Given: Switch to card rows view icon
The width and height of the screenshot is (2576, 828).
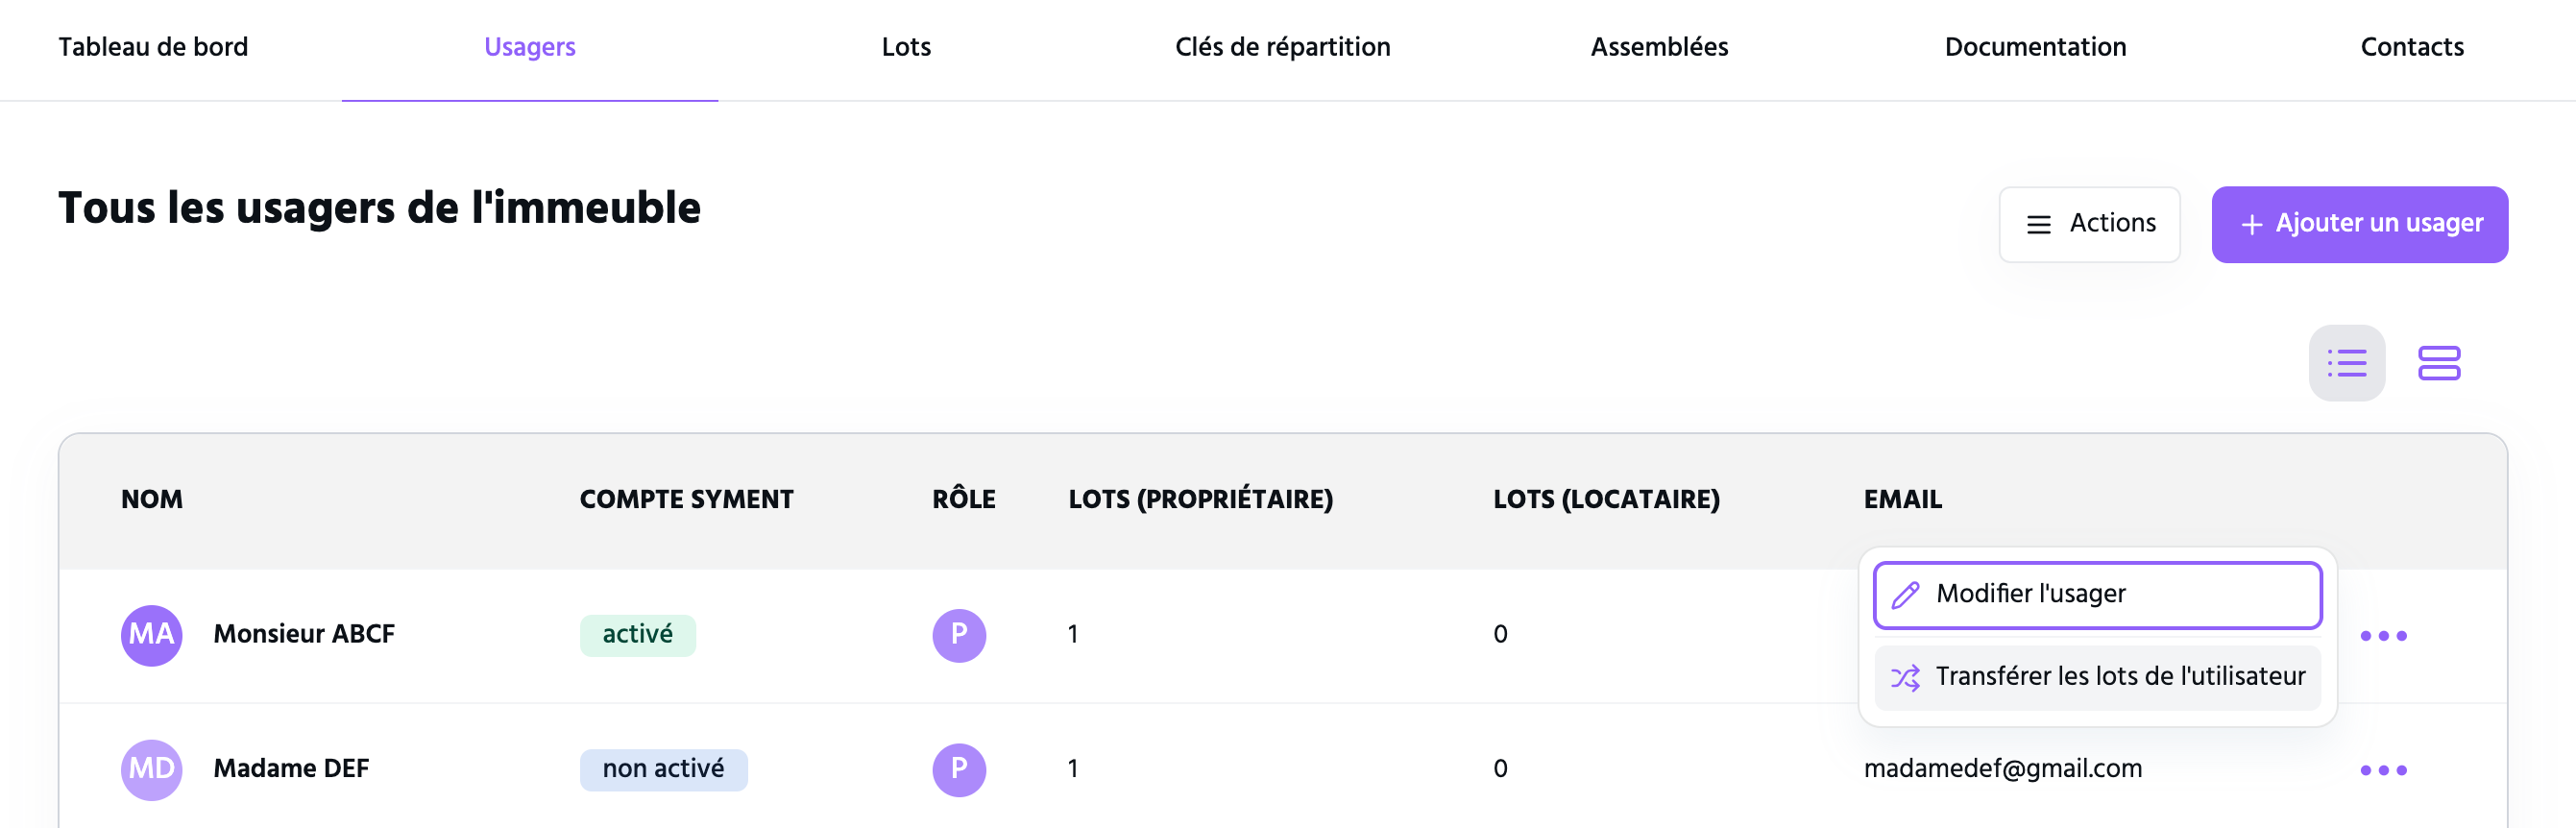Looking at the screenshot, I should click(x=2439, y=363).
